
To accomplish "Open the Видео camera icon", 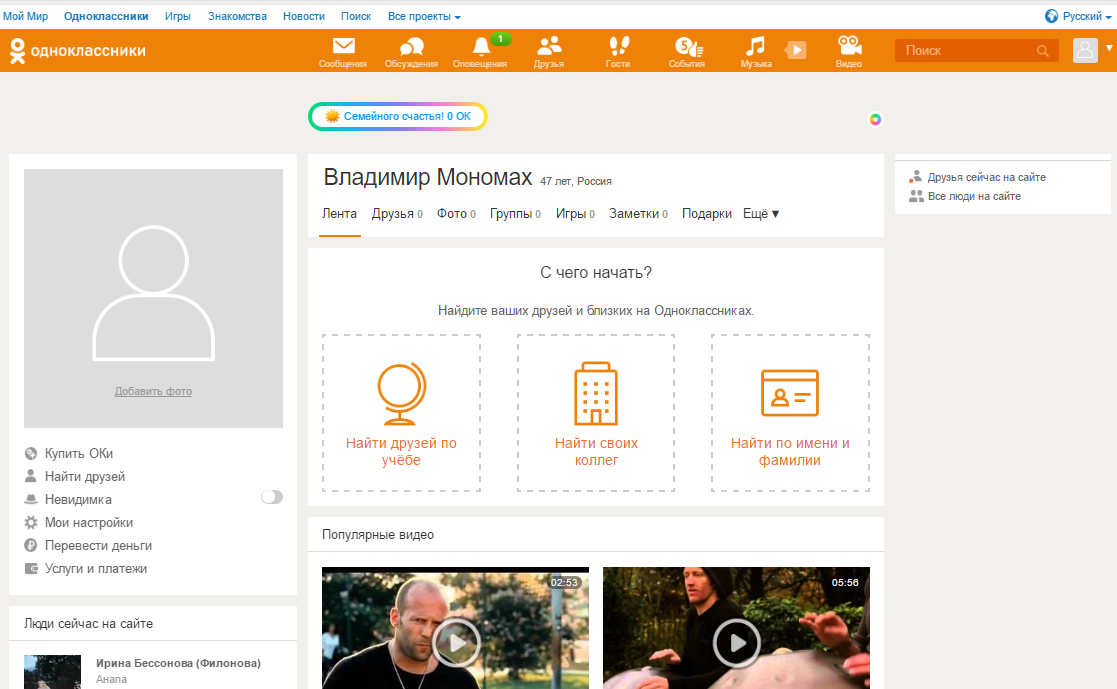I will [849, 47].
